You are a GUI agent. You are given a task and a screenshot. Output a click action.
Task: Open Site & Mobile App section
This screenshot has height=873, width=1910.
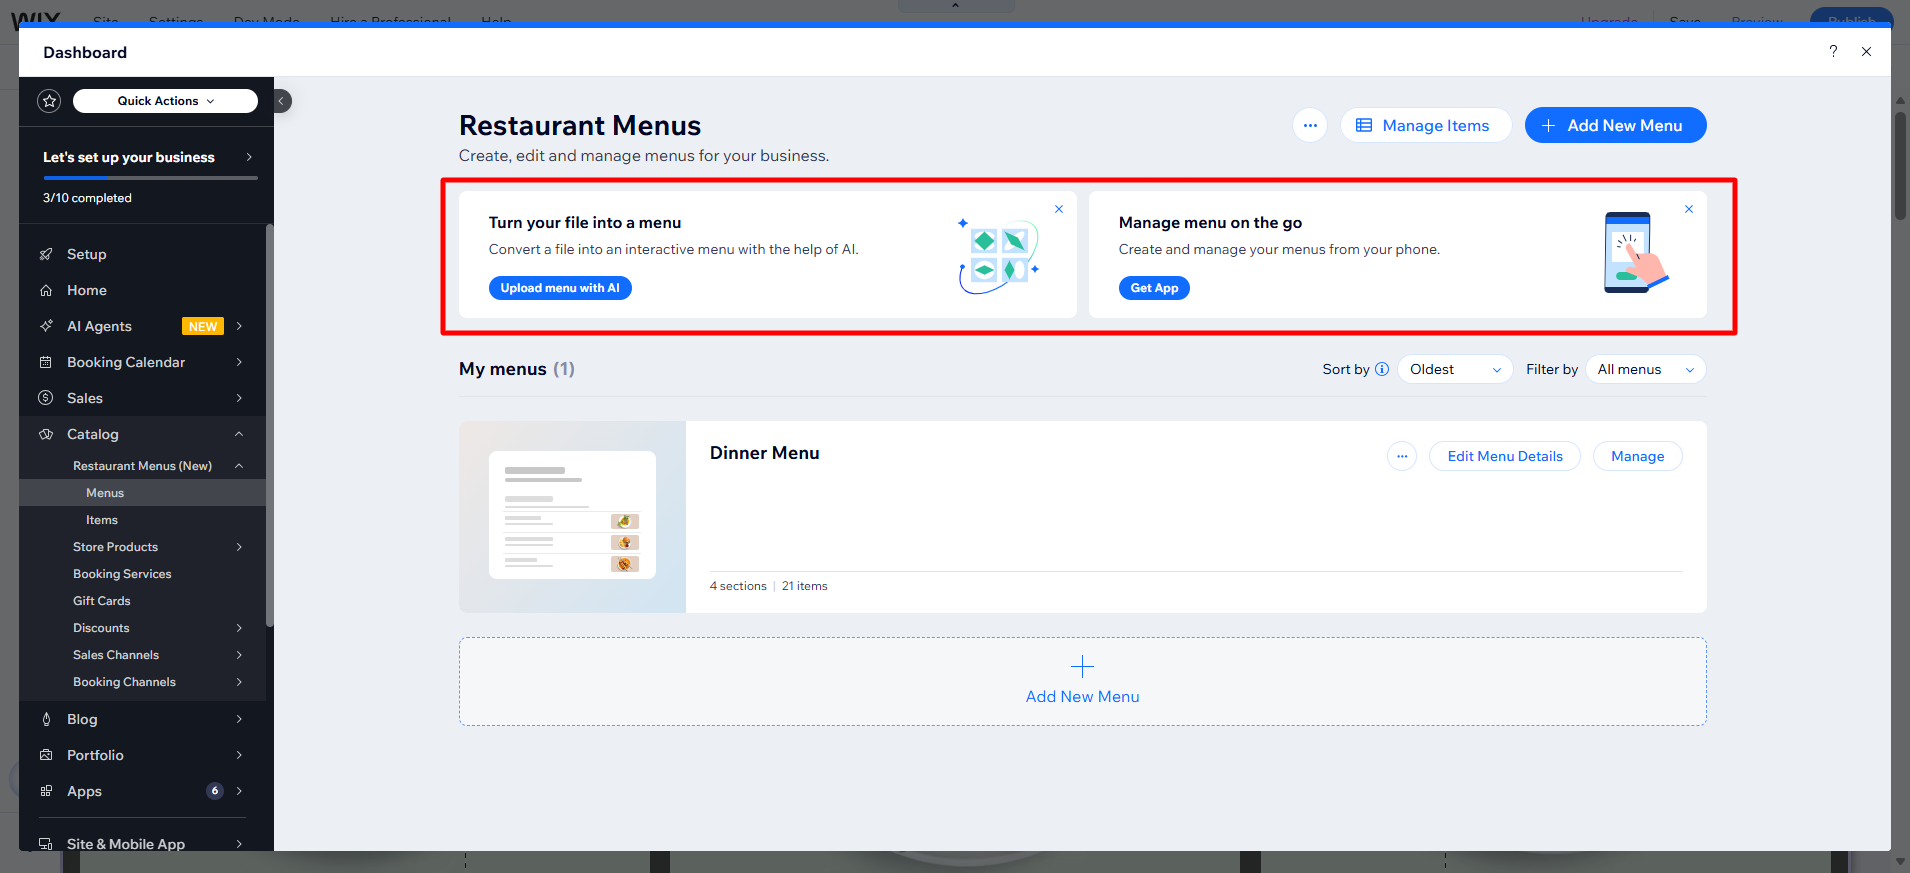point(142,843)
